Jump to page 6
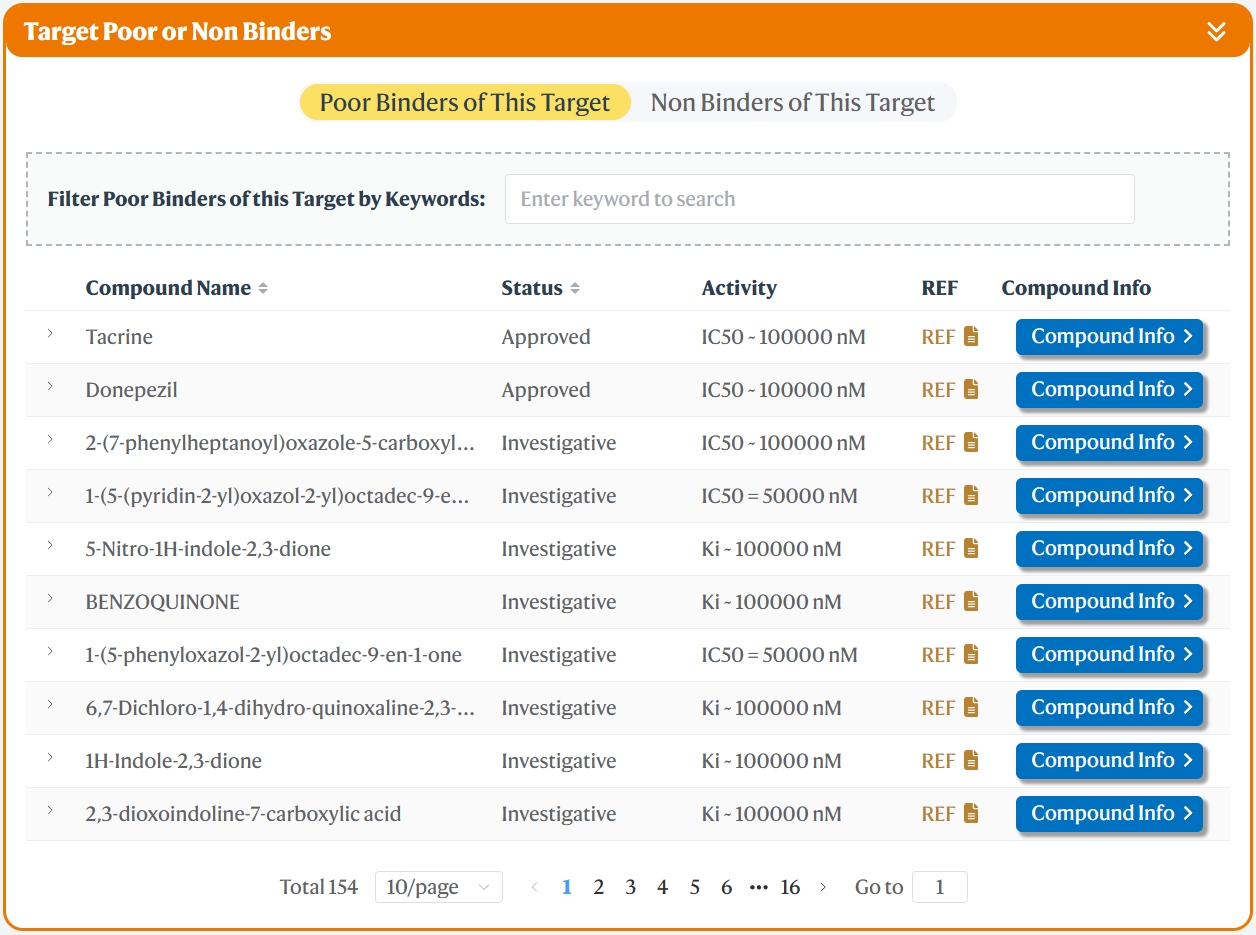1256x935 pixels. (727, 887)
